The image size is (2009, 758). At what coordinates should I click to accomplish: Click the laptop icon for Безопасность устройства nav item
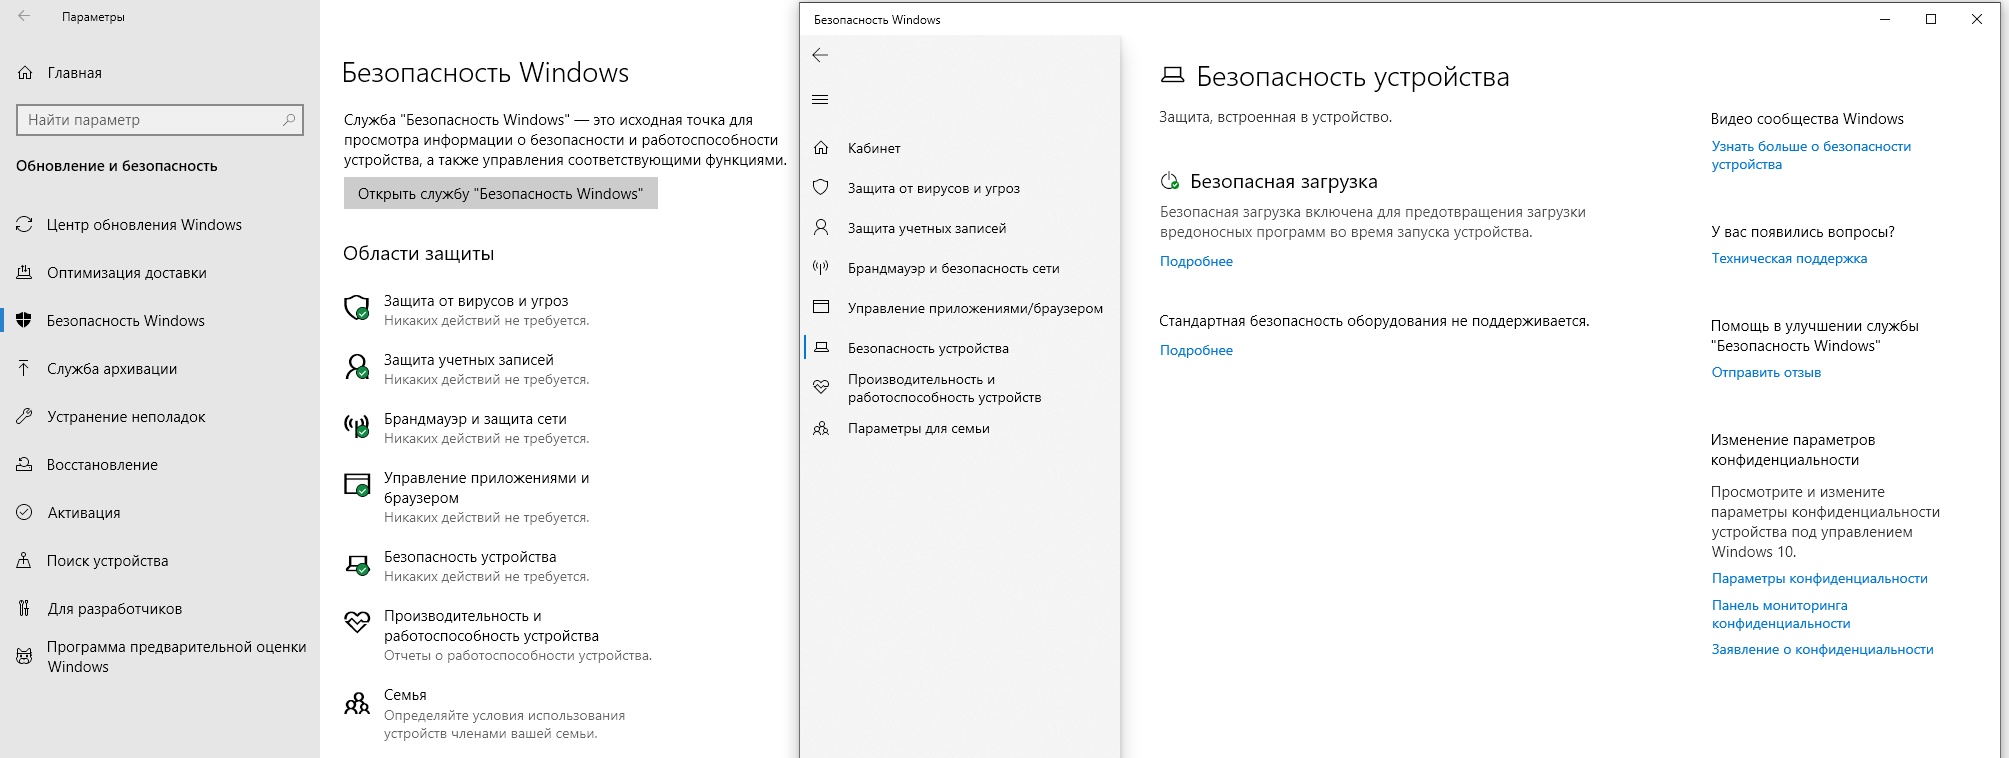821,348
